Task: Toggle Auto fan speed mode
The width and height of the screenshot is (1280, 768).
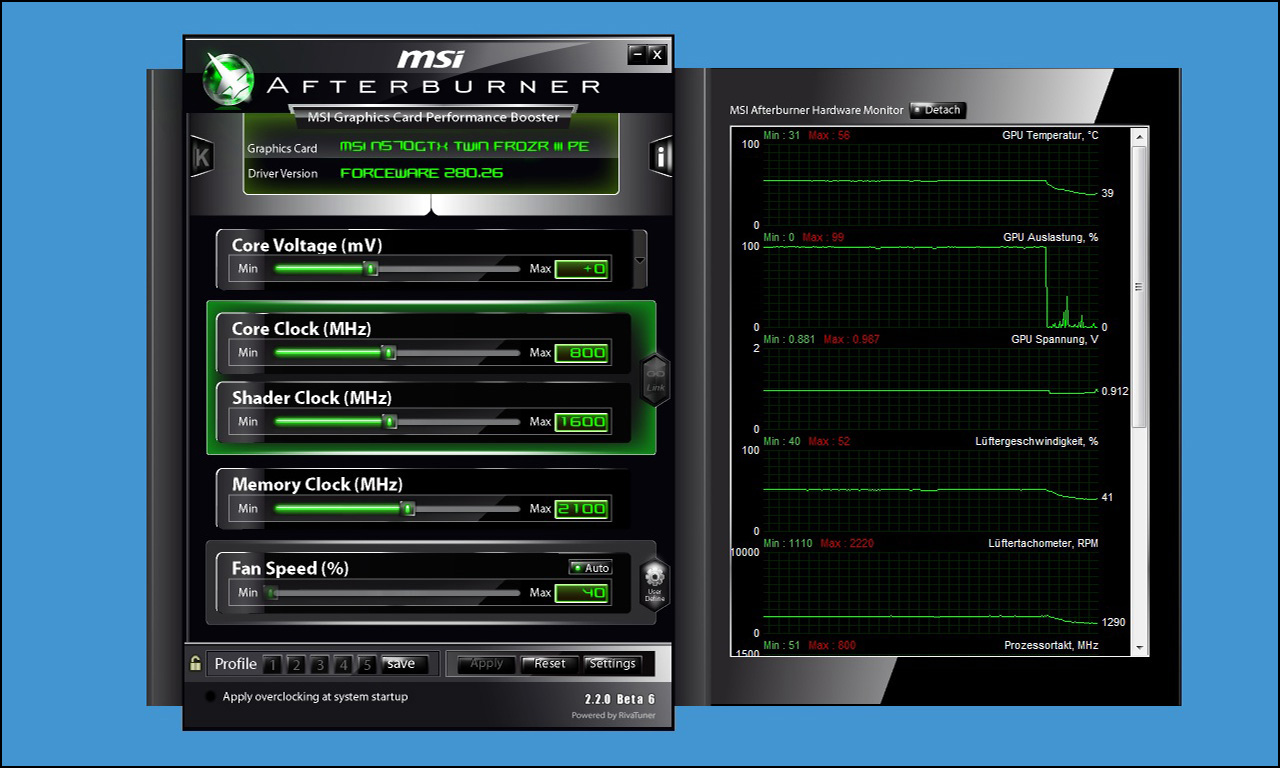Action: click(590, 568)
